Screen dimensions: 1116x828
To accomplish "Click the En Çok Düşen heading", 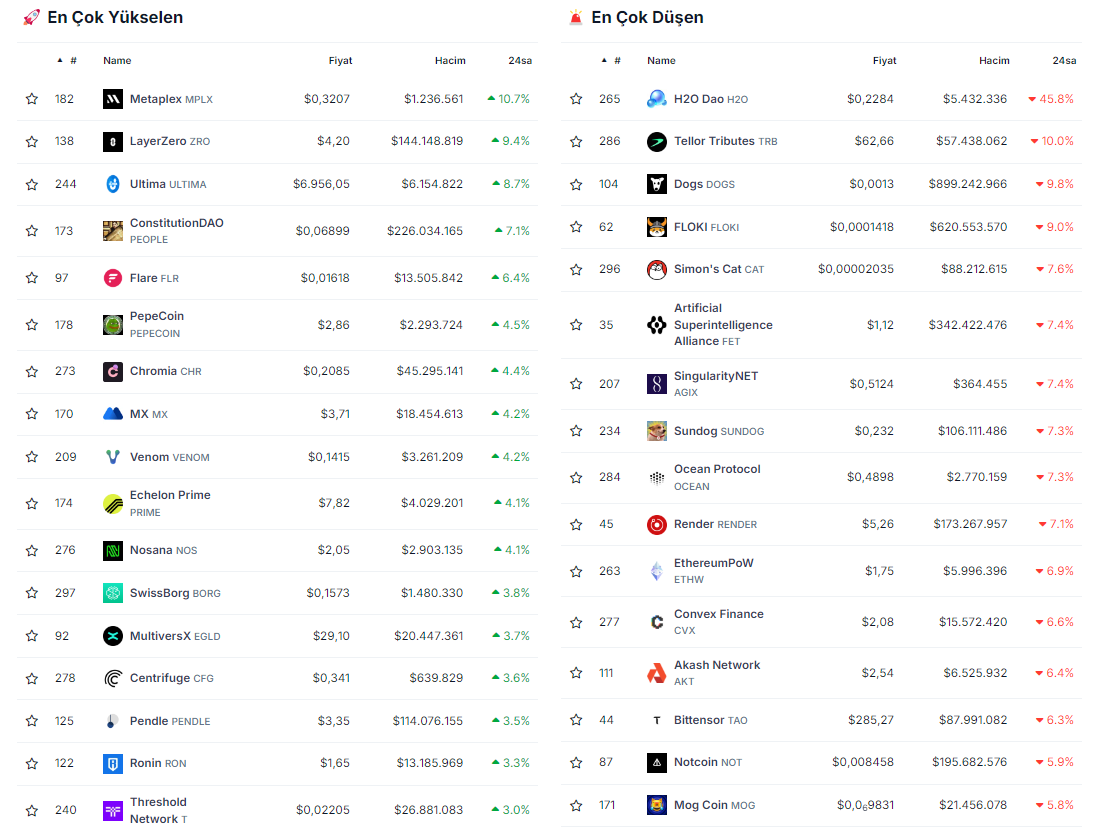I will (648, 17).
